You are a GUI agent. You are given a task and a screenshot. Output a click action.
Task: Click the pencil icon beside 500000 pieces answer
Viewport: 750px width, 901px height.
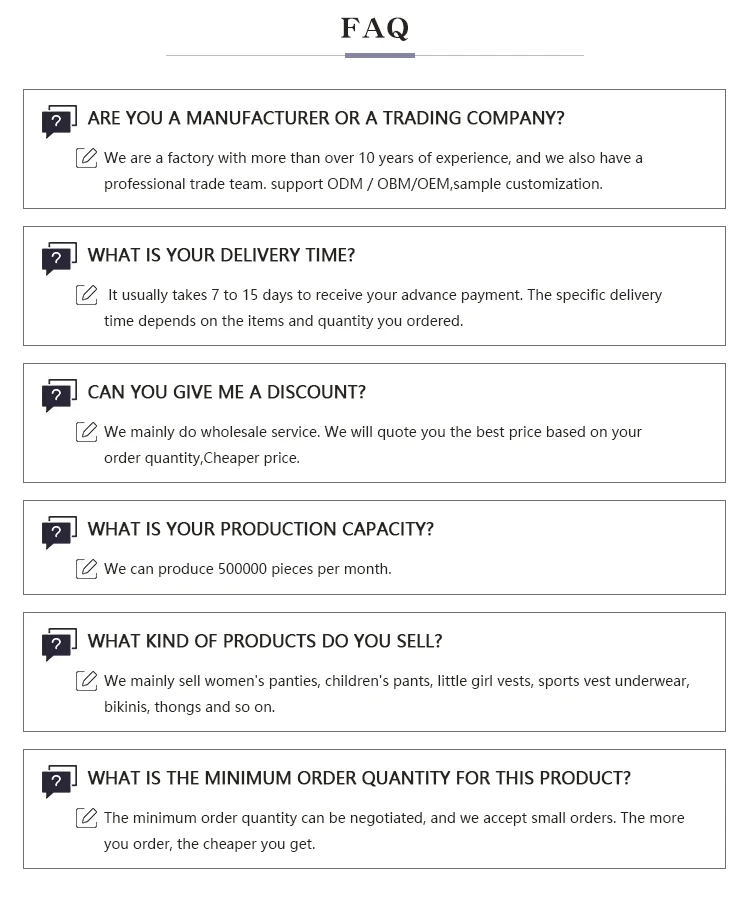87,569
